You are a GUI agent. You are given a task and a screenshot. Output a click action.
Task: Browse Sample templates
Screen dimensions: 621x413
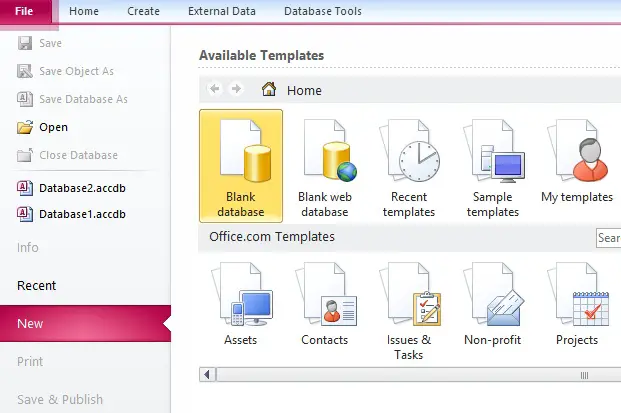pos(493,168)
